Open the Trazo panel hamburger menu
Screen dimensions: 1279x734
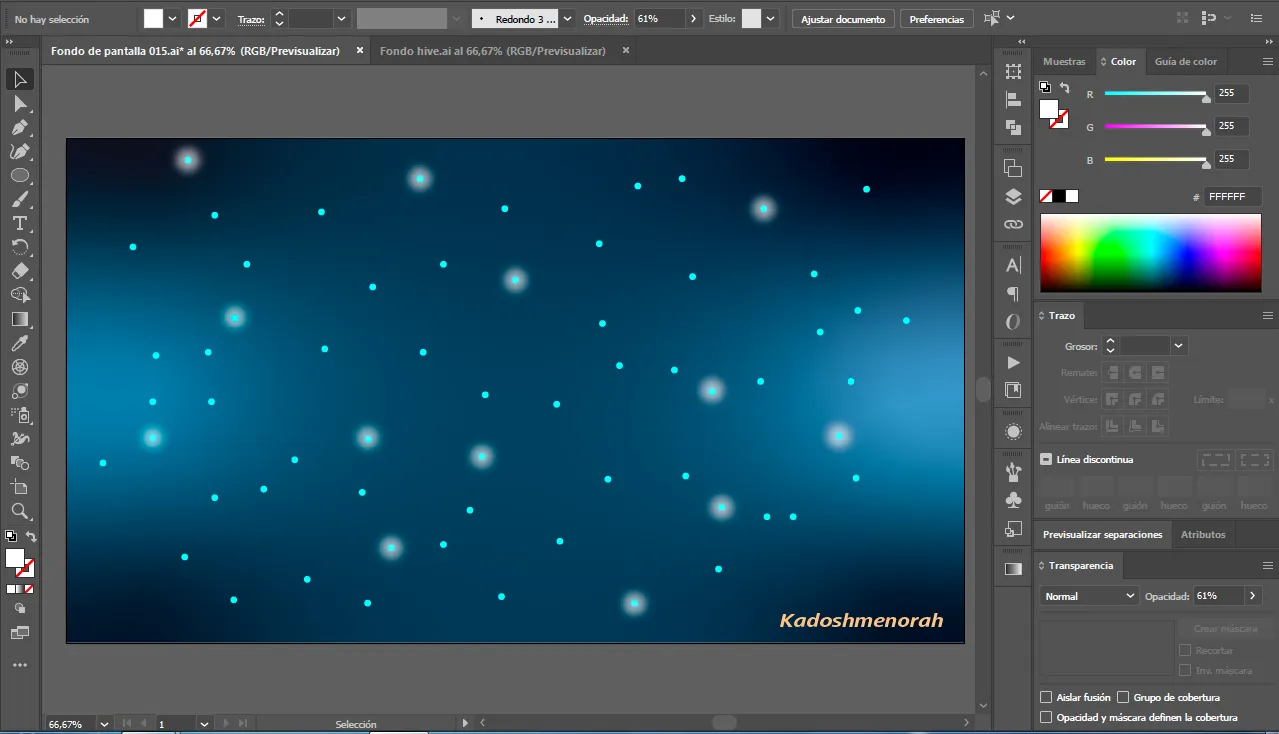click(x=1268, y=315)
